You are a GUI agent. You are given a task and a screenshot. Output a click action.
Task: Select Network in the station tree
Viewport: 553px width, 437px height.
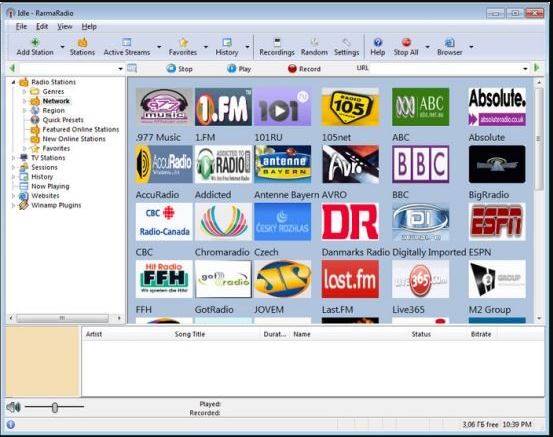tap(56, 101)
